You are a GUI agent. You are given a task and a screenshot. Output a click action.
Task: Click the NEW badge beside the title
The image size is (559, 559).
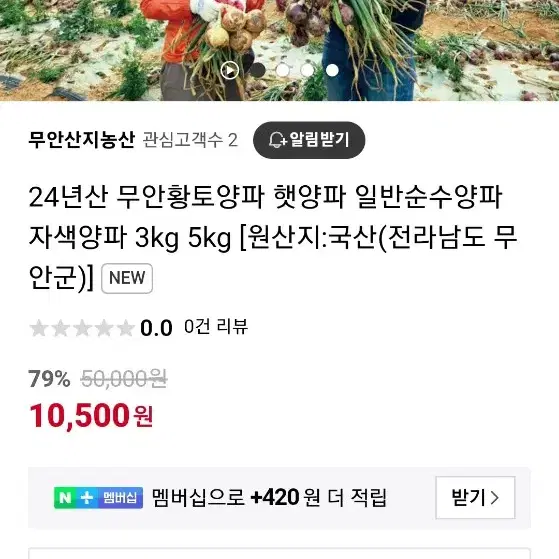tap(127, 278)
